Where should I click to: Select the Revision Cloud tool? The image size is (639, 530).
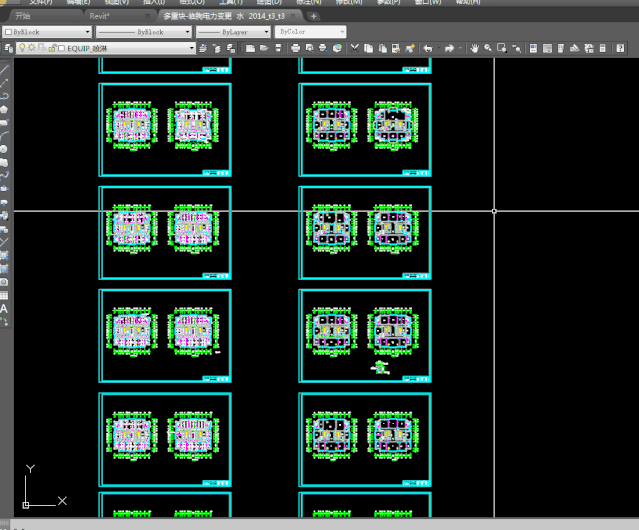[x=4, y=163]
